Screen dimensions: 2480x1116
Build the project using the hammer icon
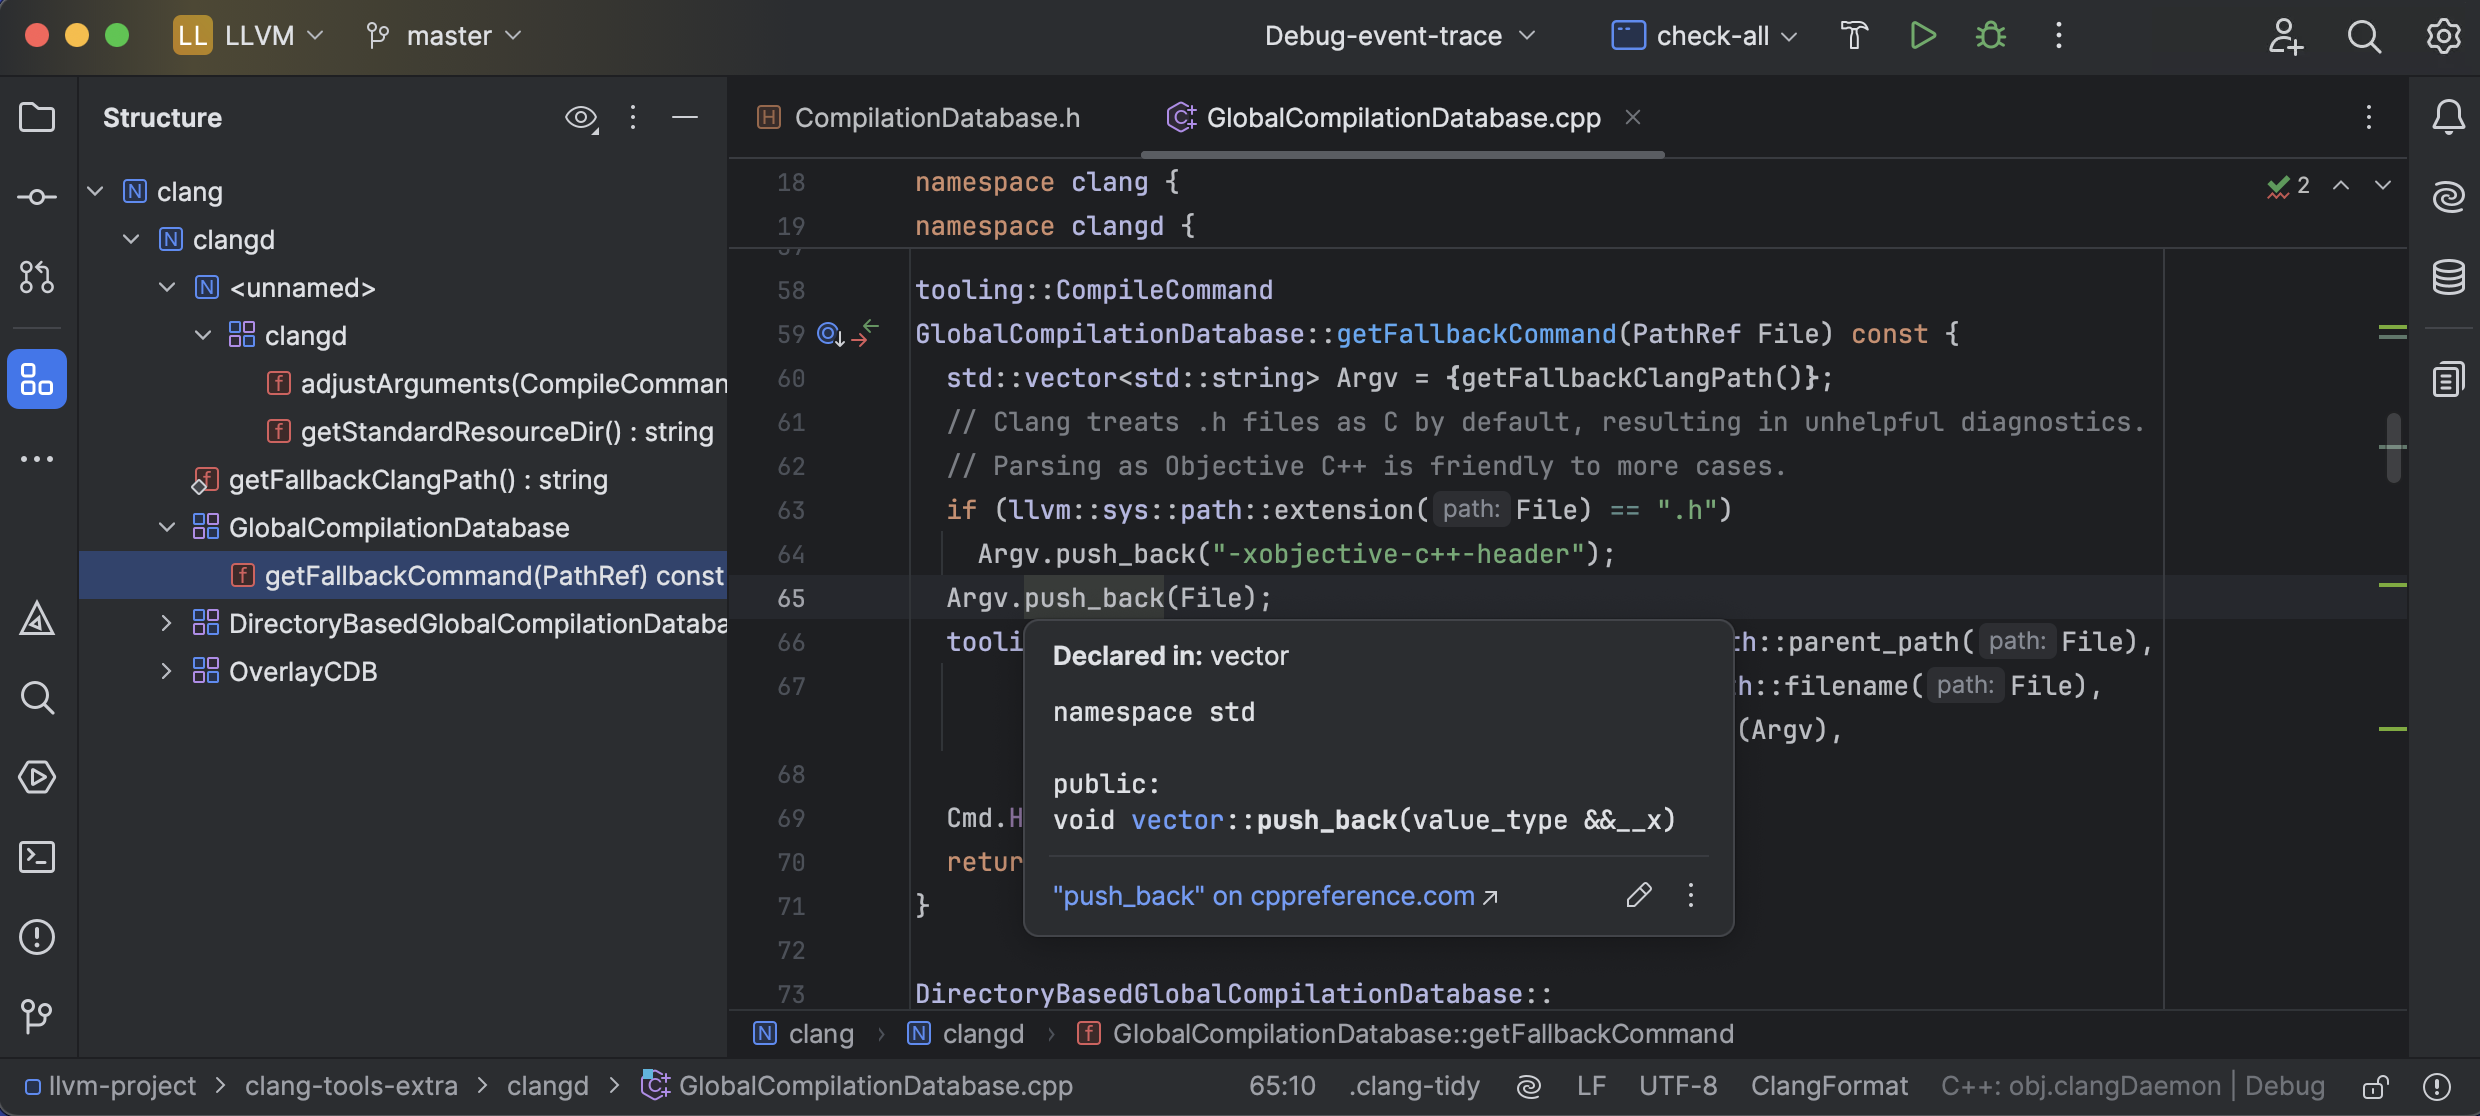[1854, 36]
